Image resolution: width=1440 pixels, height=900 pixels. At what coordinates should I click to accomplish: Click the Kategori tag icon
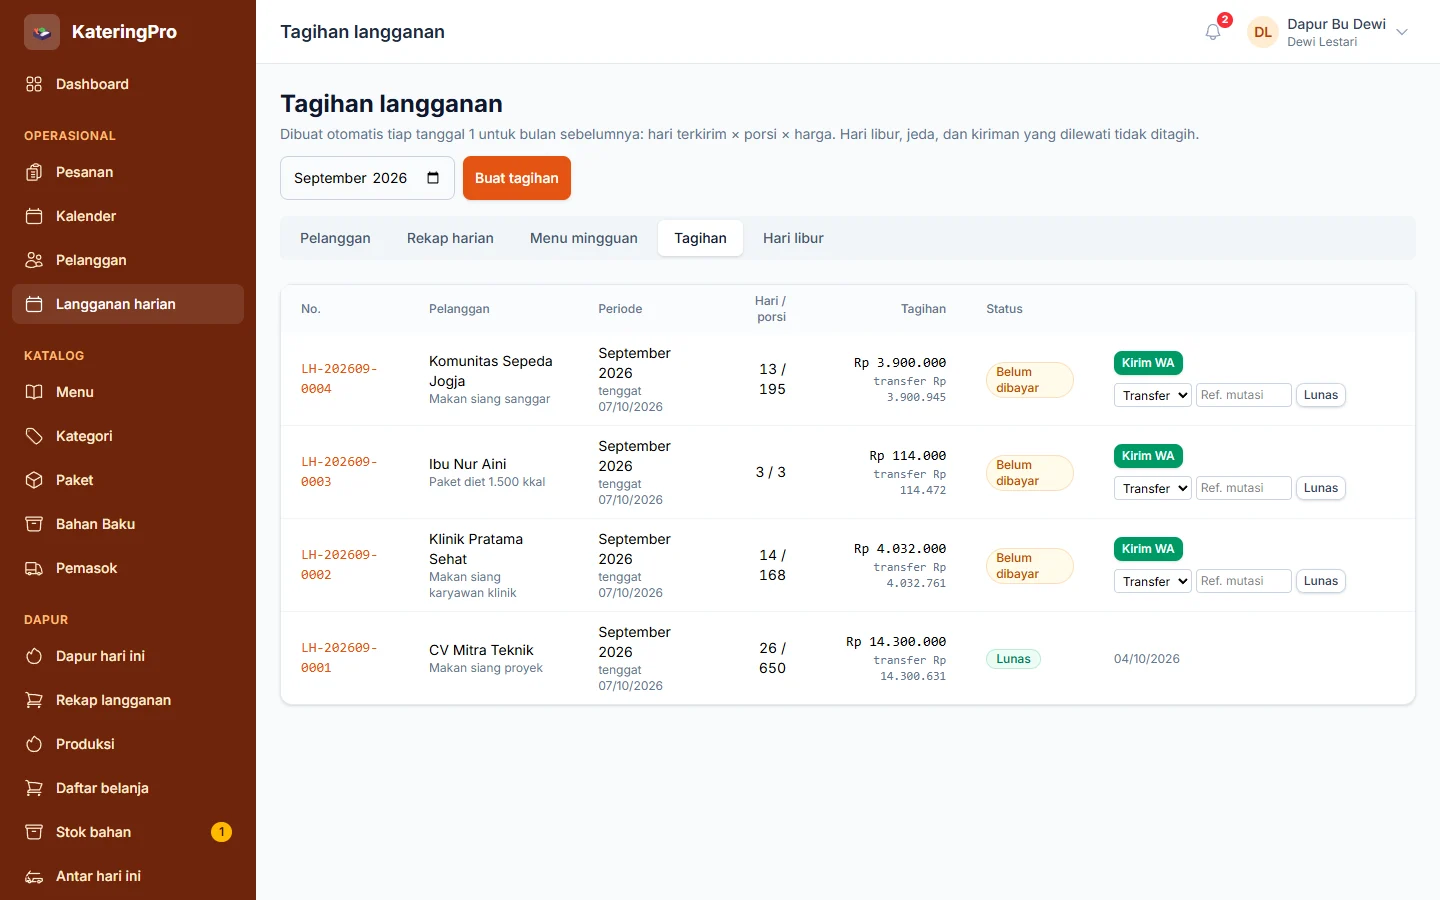click(x=34, y=436)
